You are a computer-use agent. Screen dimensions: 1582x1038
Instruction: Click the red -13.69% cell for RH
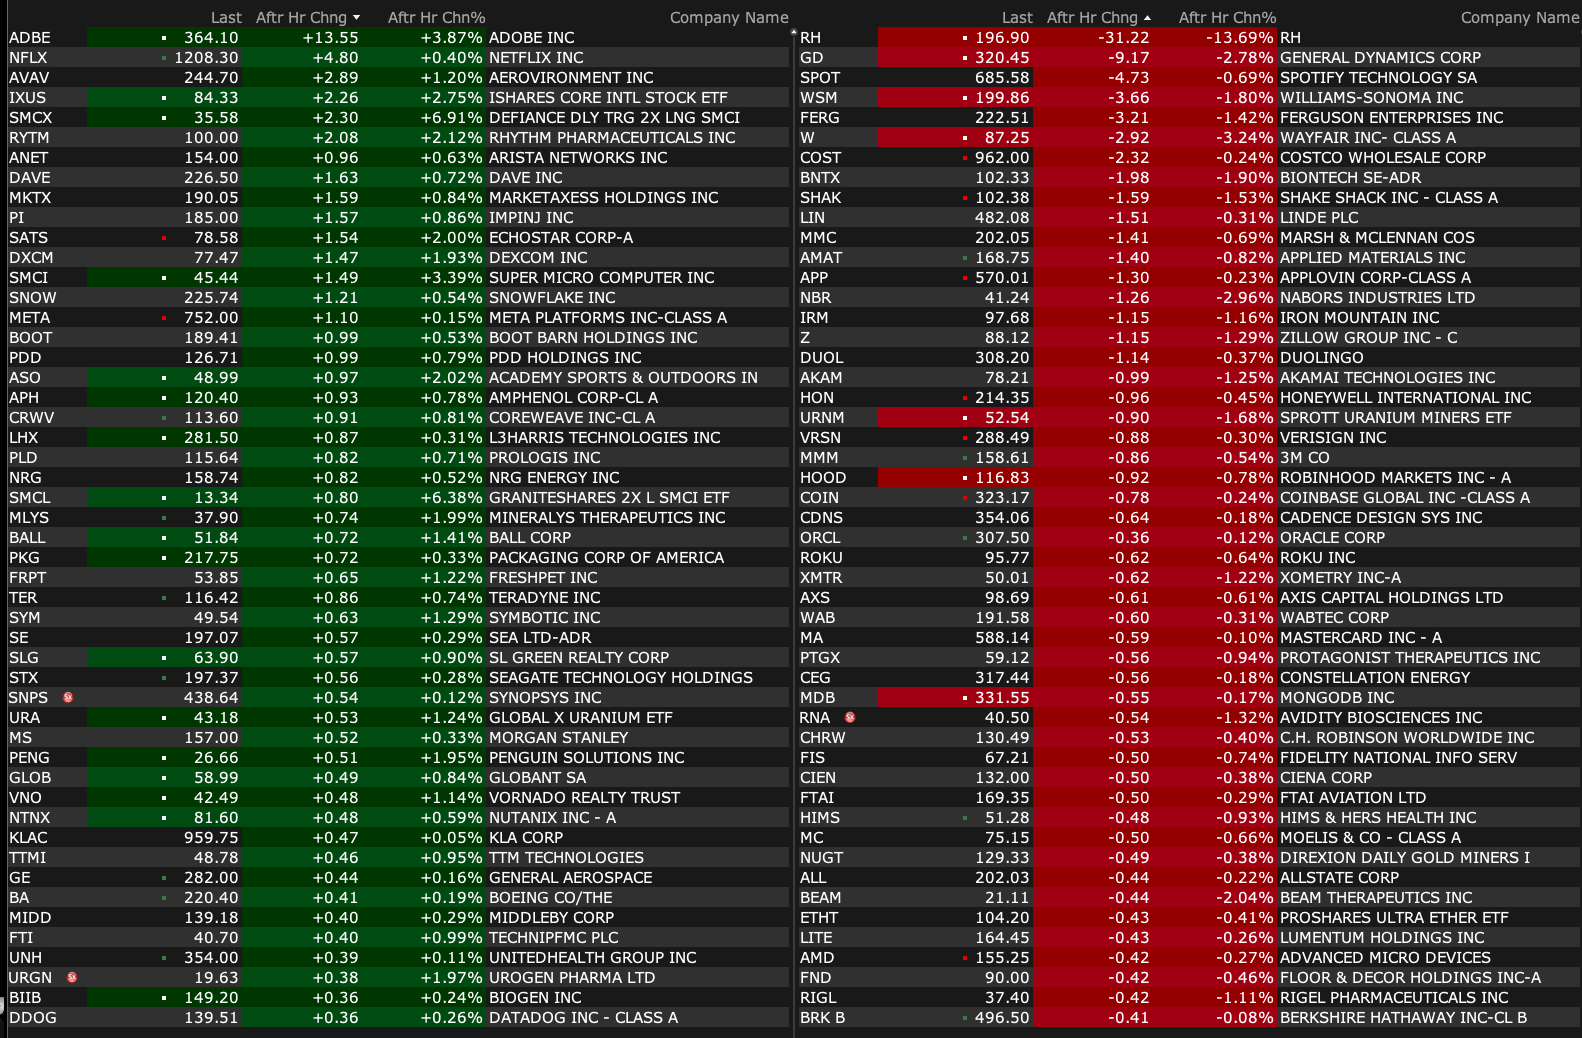1240,38
